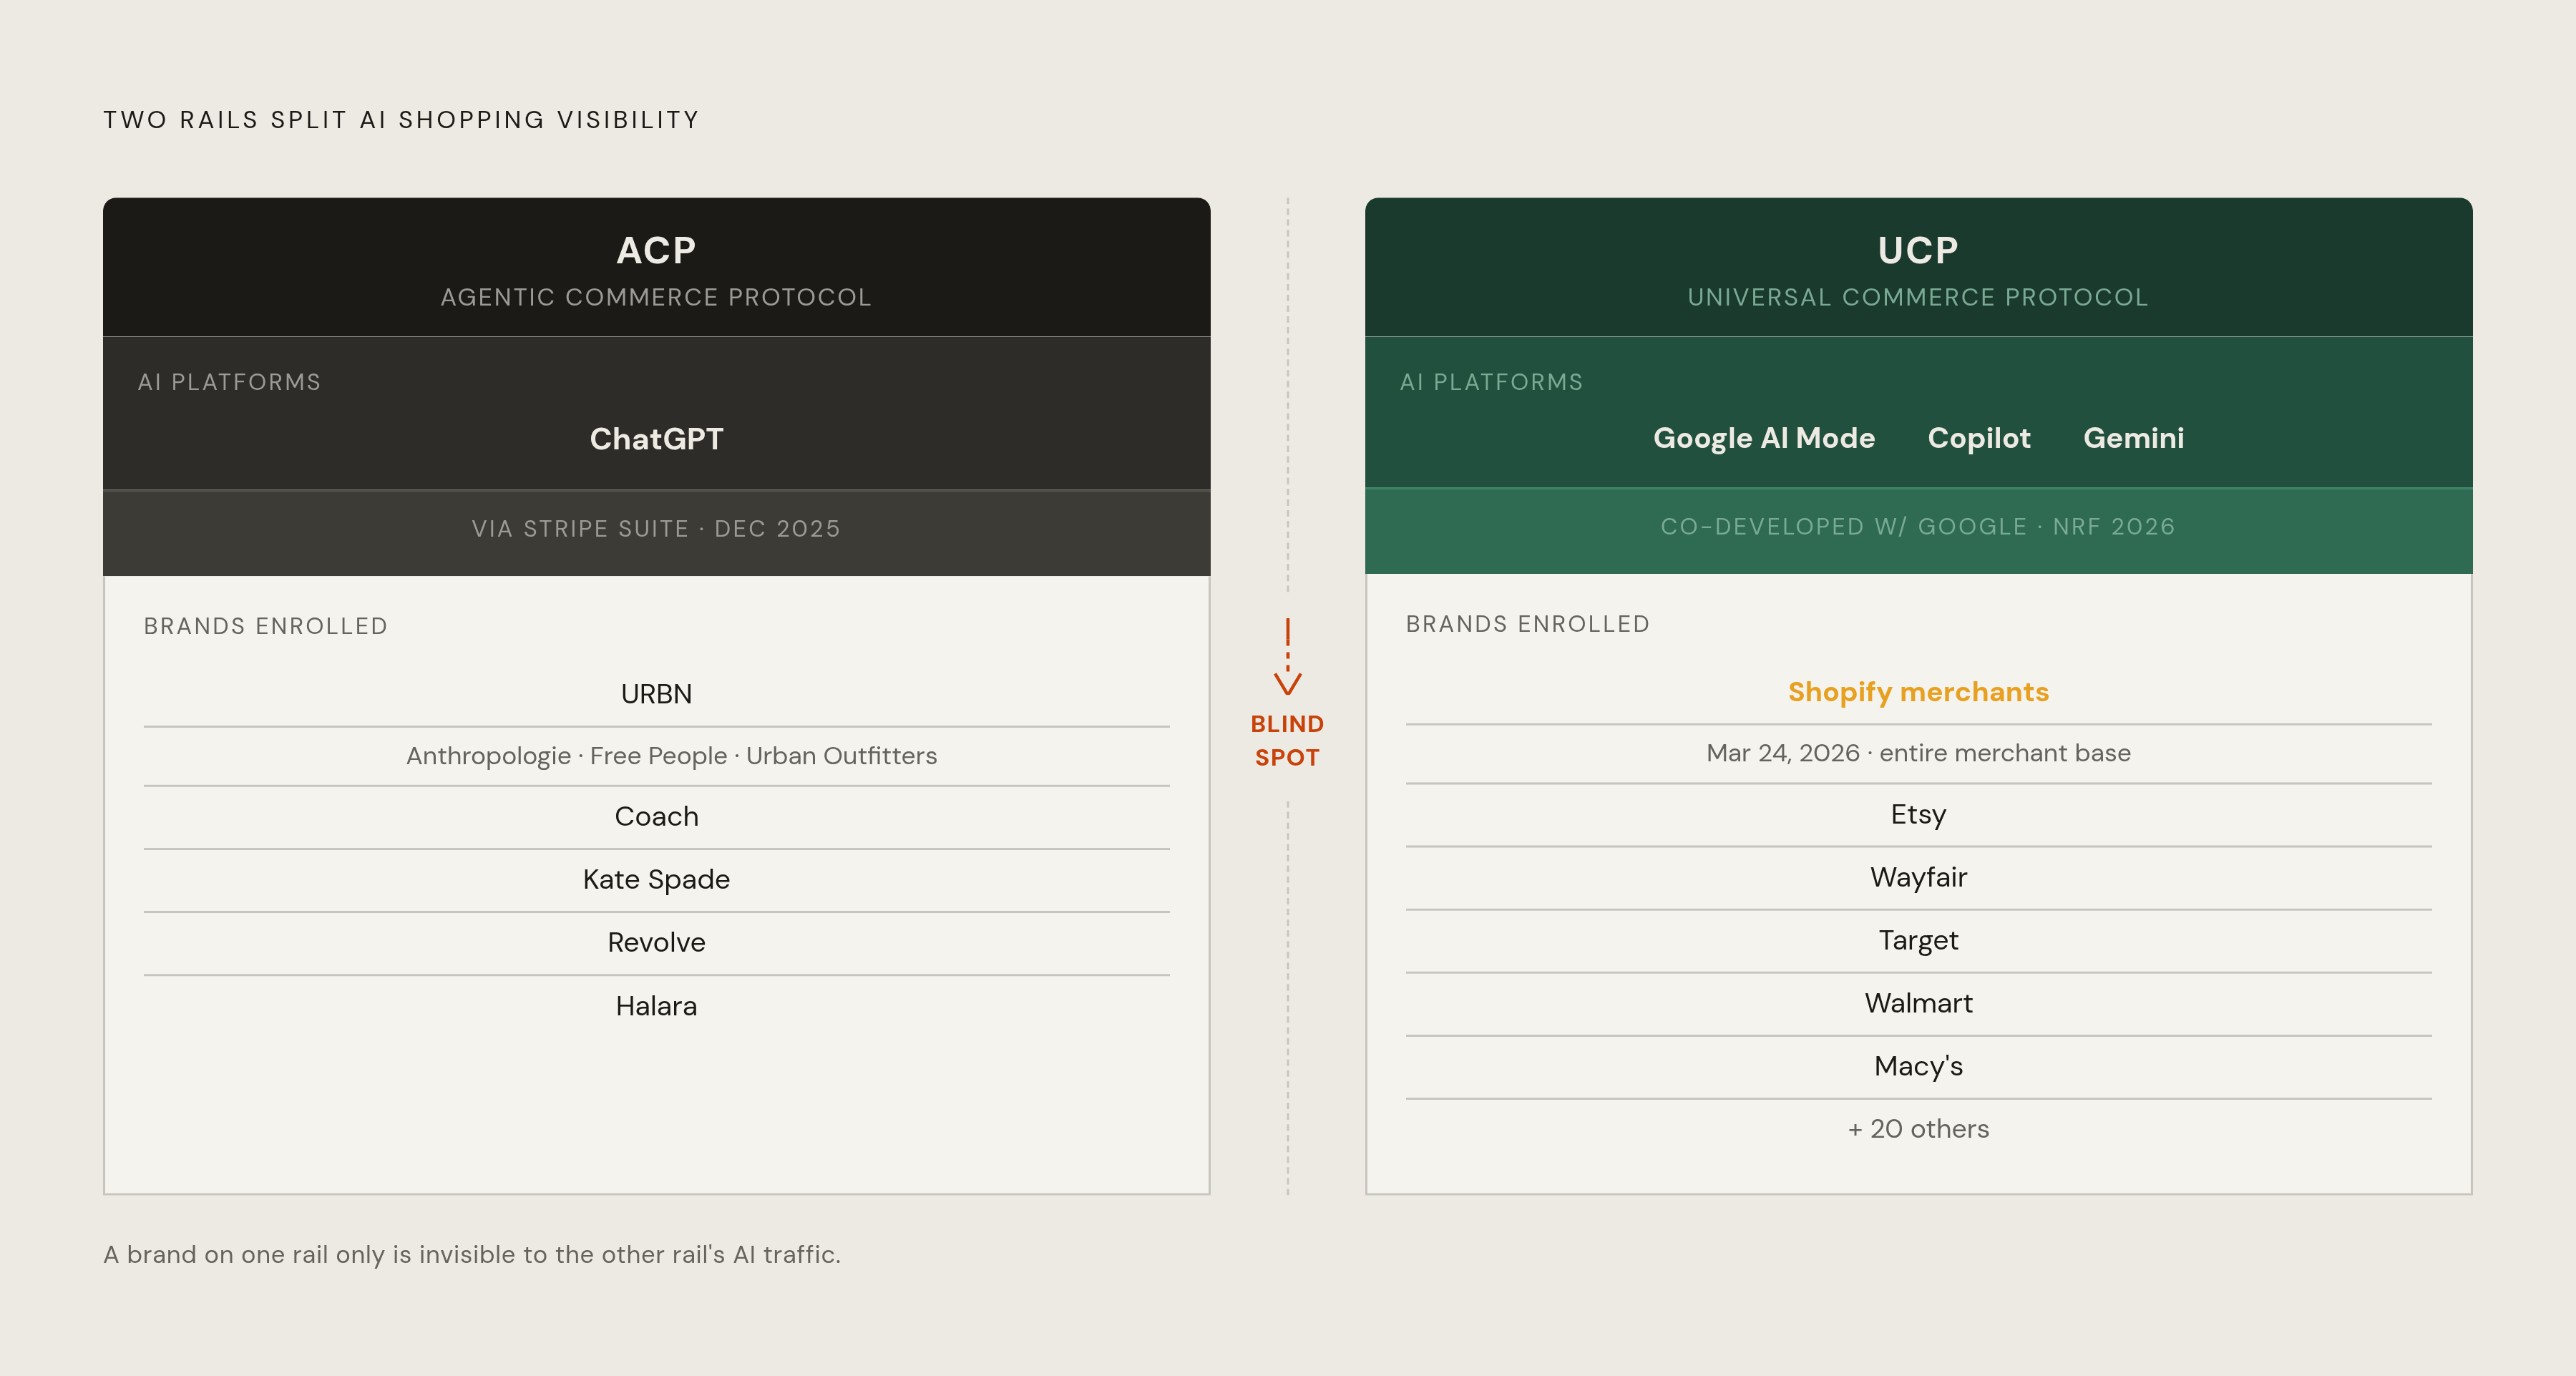The image size is (2576, 1376).
Task: Click 'Mar 24, 2026 · entire merchant base' row
Action: (1918, 753)
